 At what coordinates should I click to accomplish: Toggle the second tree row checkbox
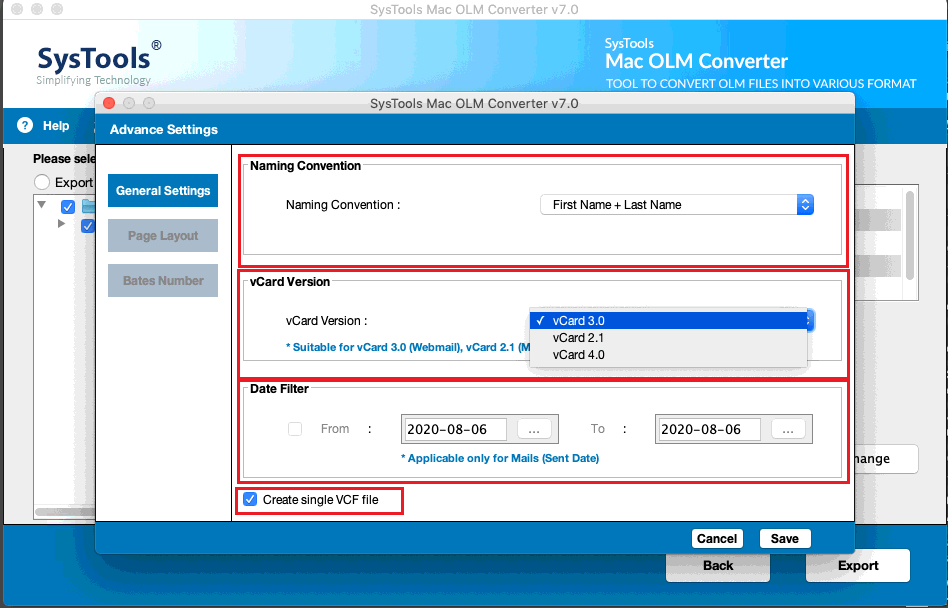(x=88, y=225)
